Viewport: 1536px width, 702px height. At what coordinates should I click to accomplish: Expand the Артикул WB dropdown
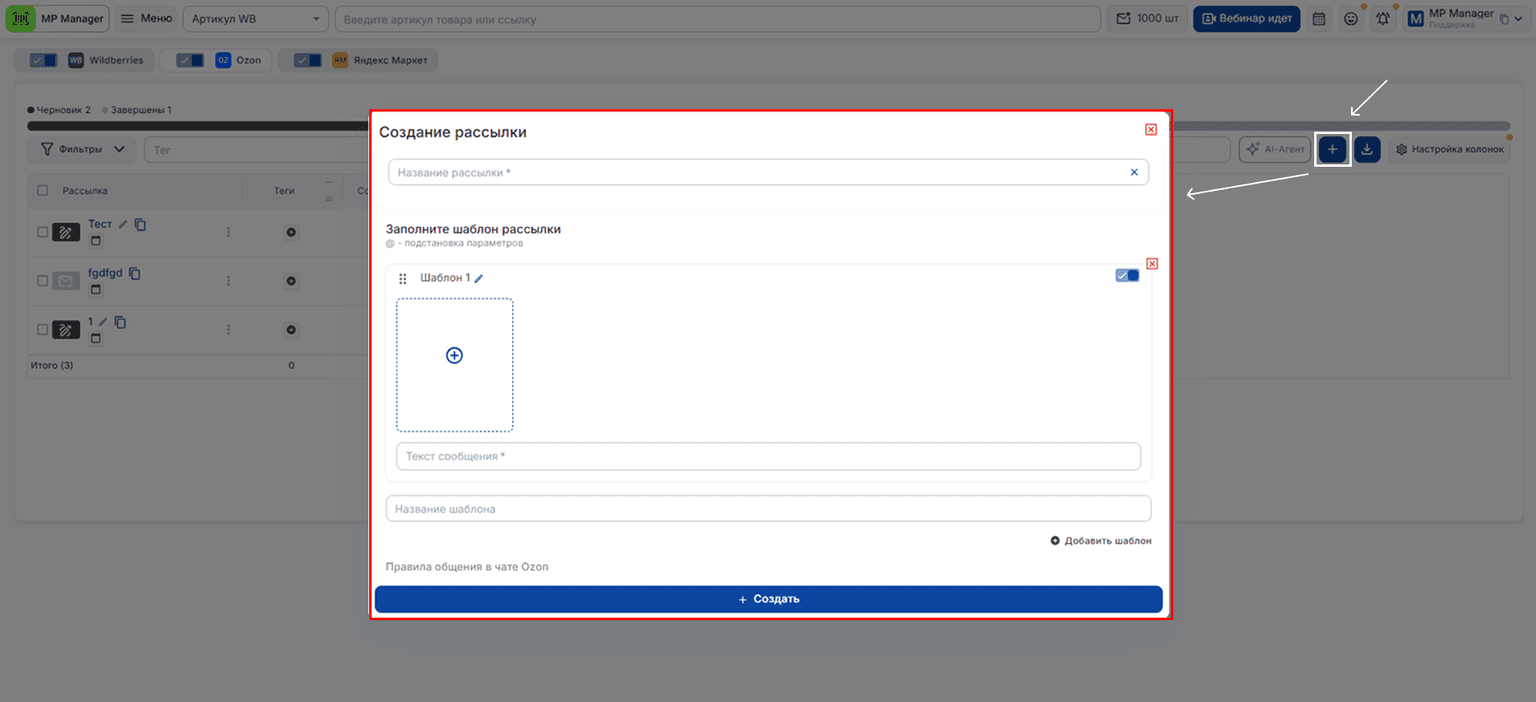click(256, 19)
